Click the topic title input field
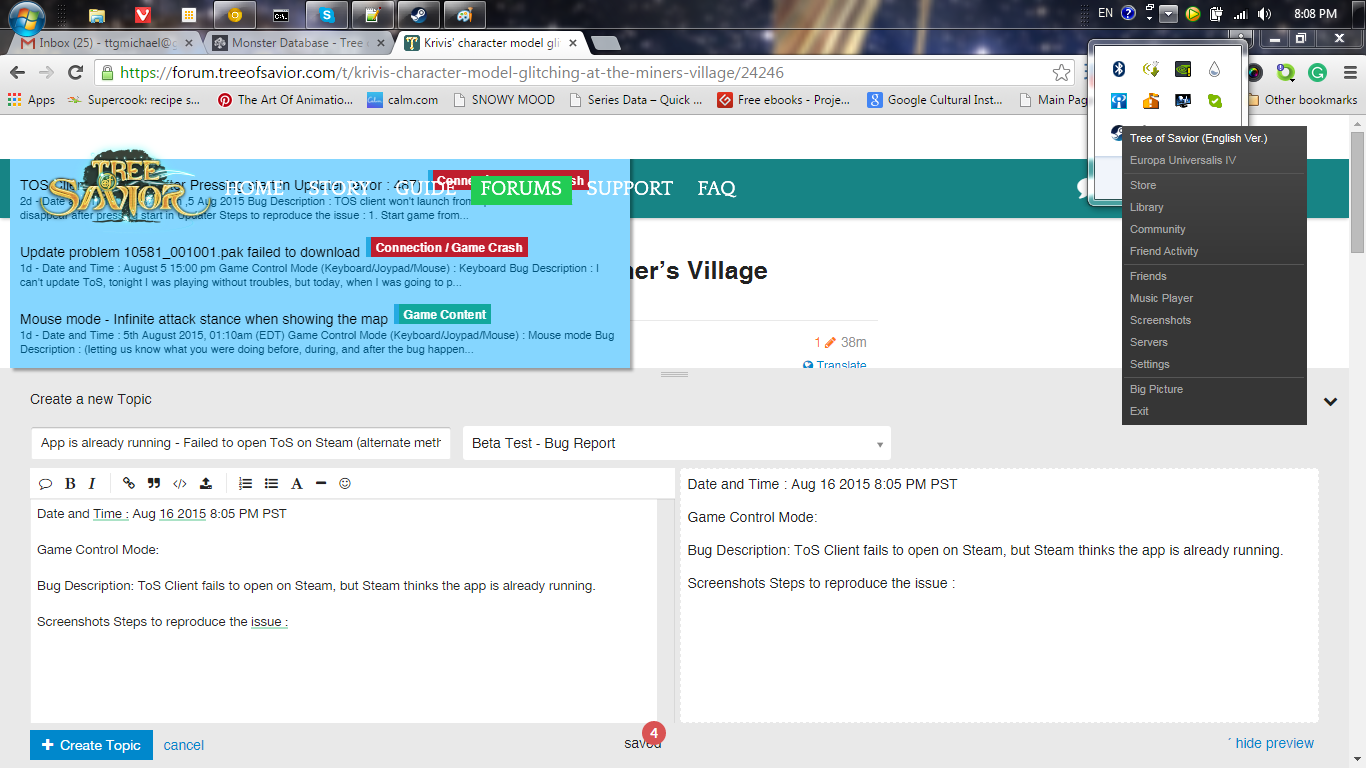The width and height of the screenshot is (1366, 768). coord(240,443)
